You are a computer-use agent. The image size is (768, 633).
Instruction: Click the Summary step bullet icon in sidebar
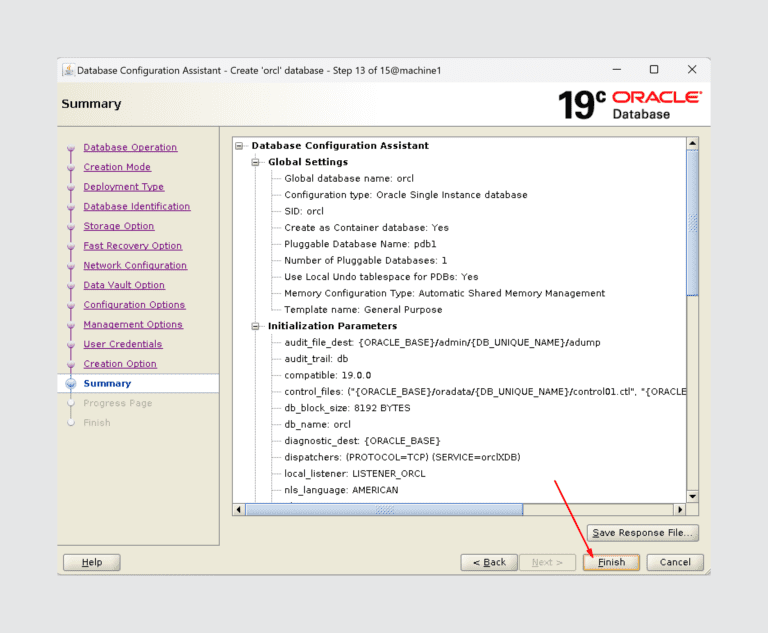[70, 384]
